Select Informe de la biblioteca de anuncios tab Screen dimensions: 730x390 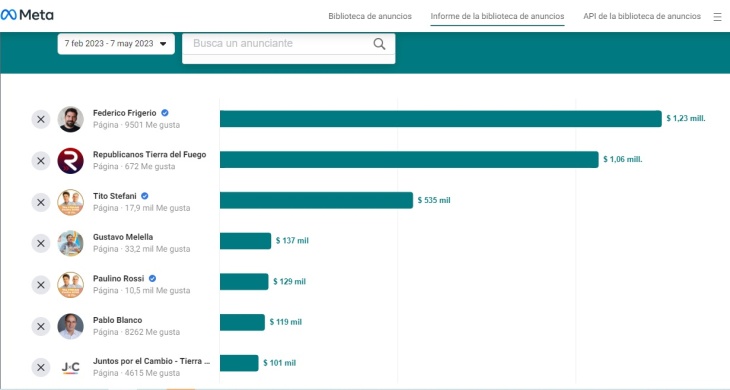(x=497, y=16)
